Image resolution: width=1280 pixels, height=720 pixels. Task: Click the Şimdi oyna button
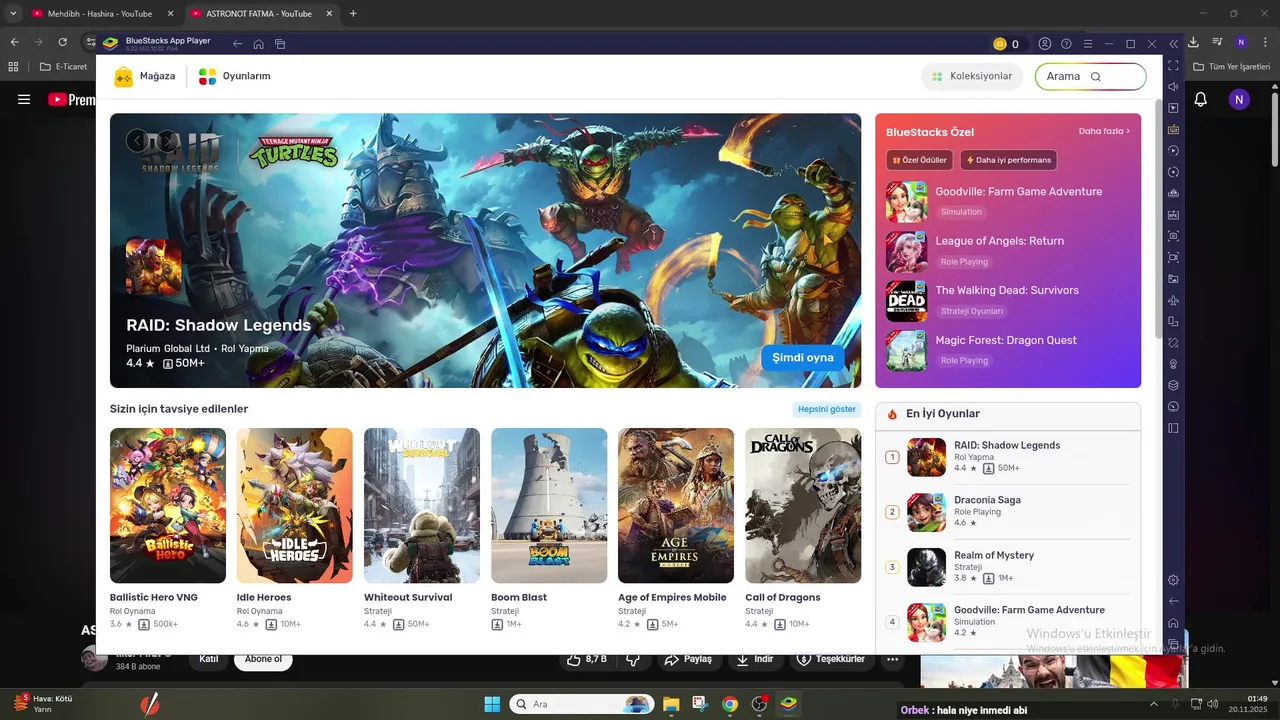coord(803,358)
